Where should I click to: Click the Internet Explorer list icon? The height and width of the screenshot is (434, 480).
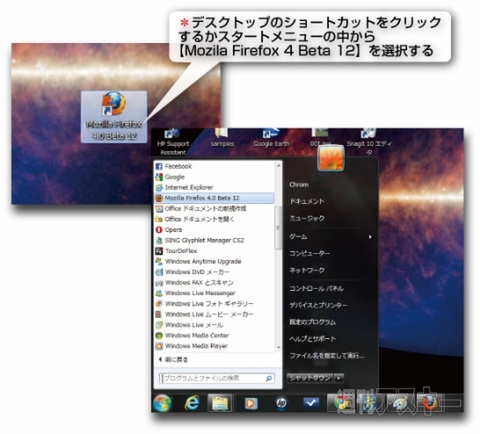click(159, 187)
